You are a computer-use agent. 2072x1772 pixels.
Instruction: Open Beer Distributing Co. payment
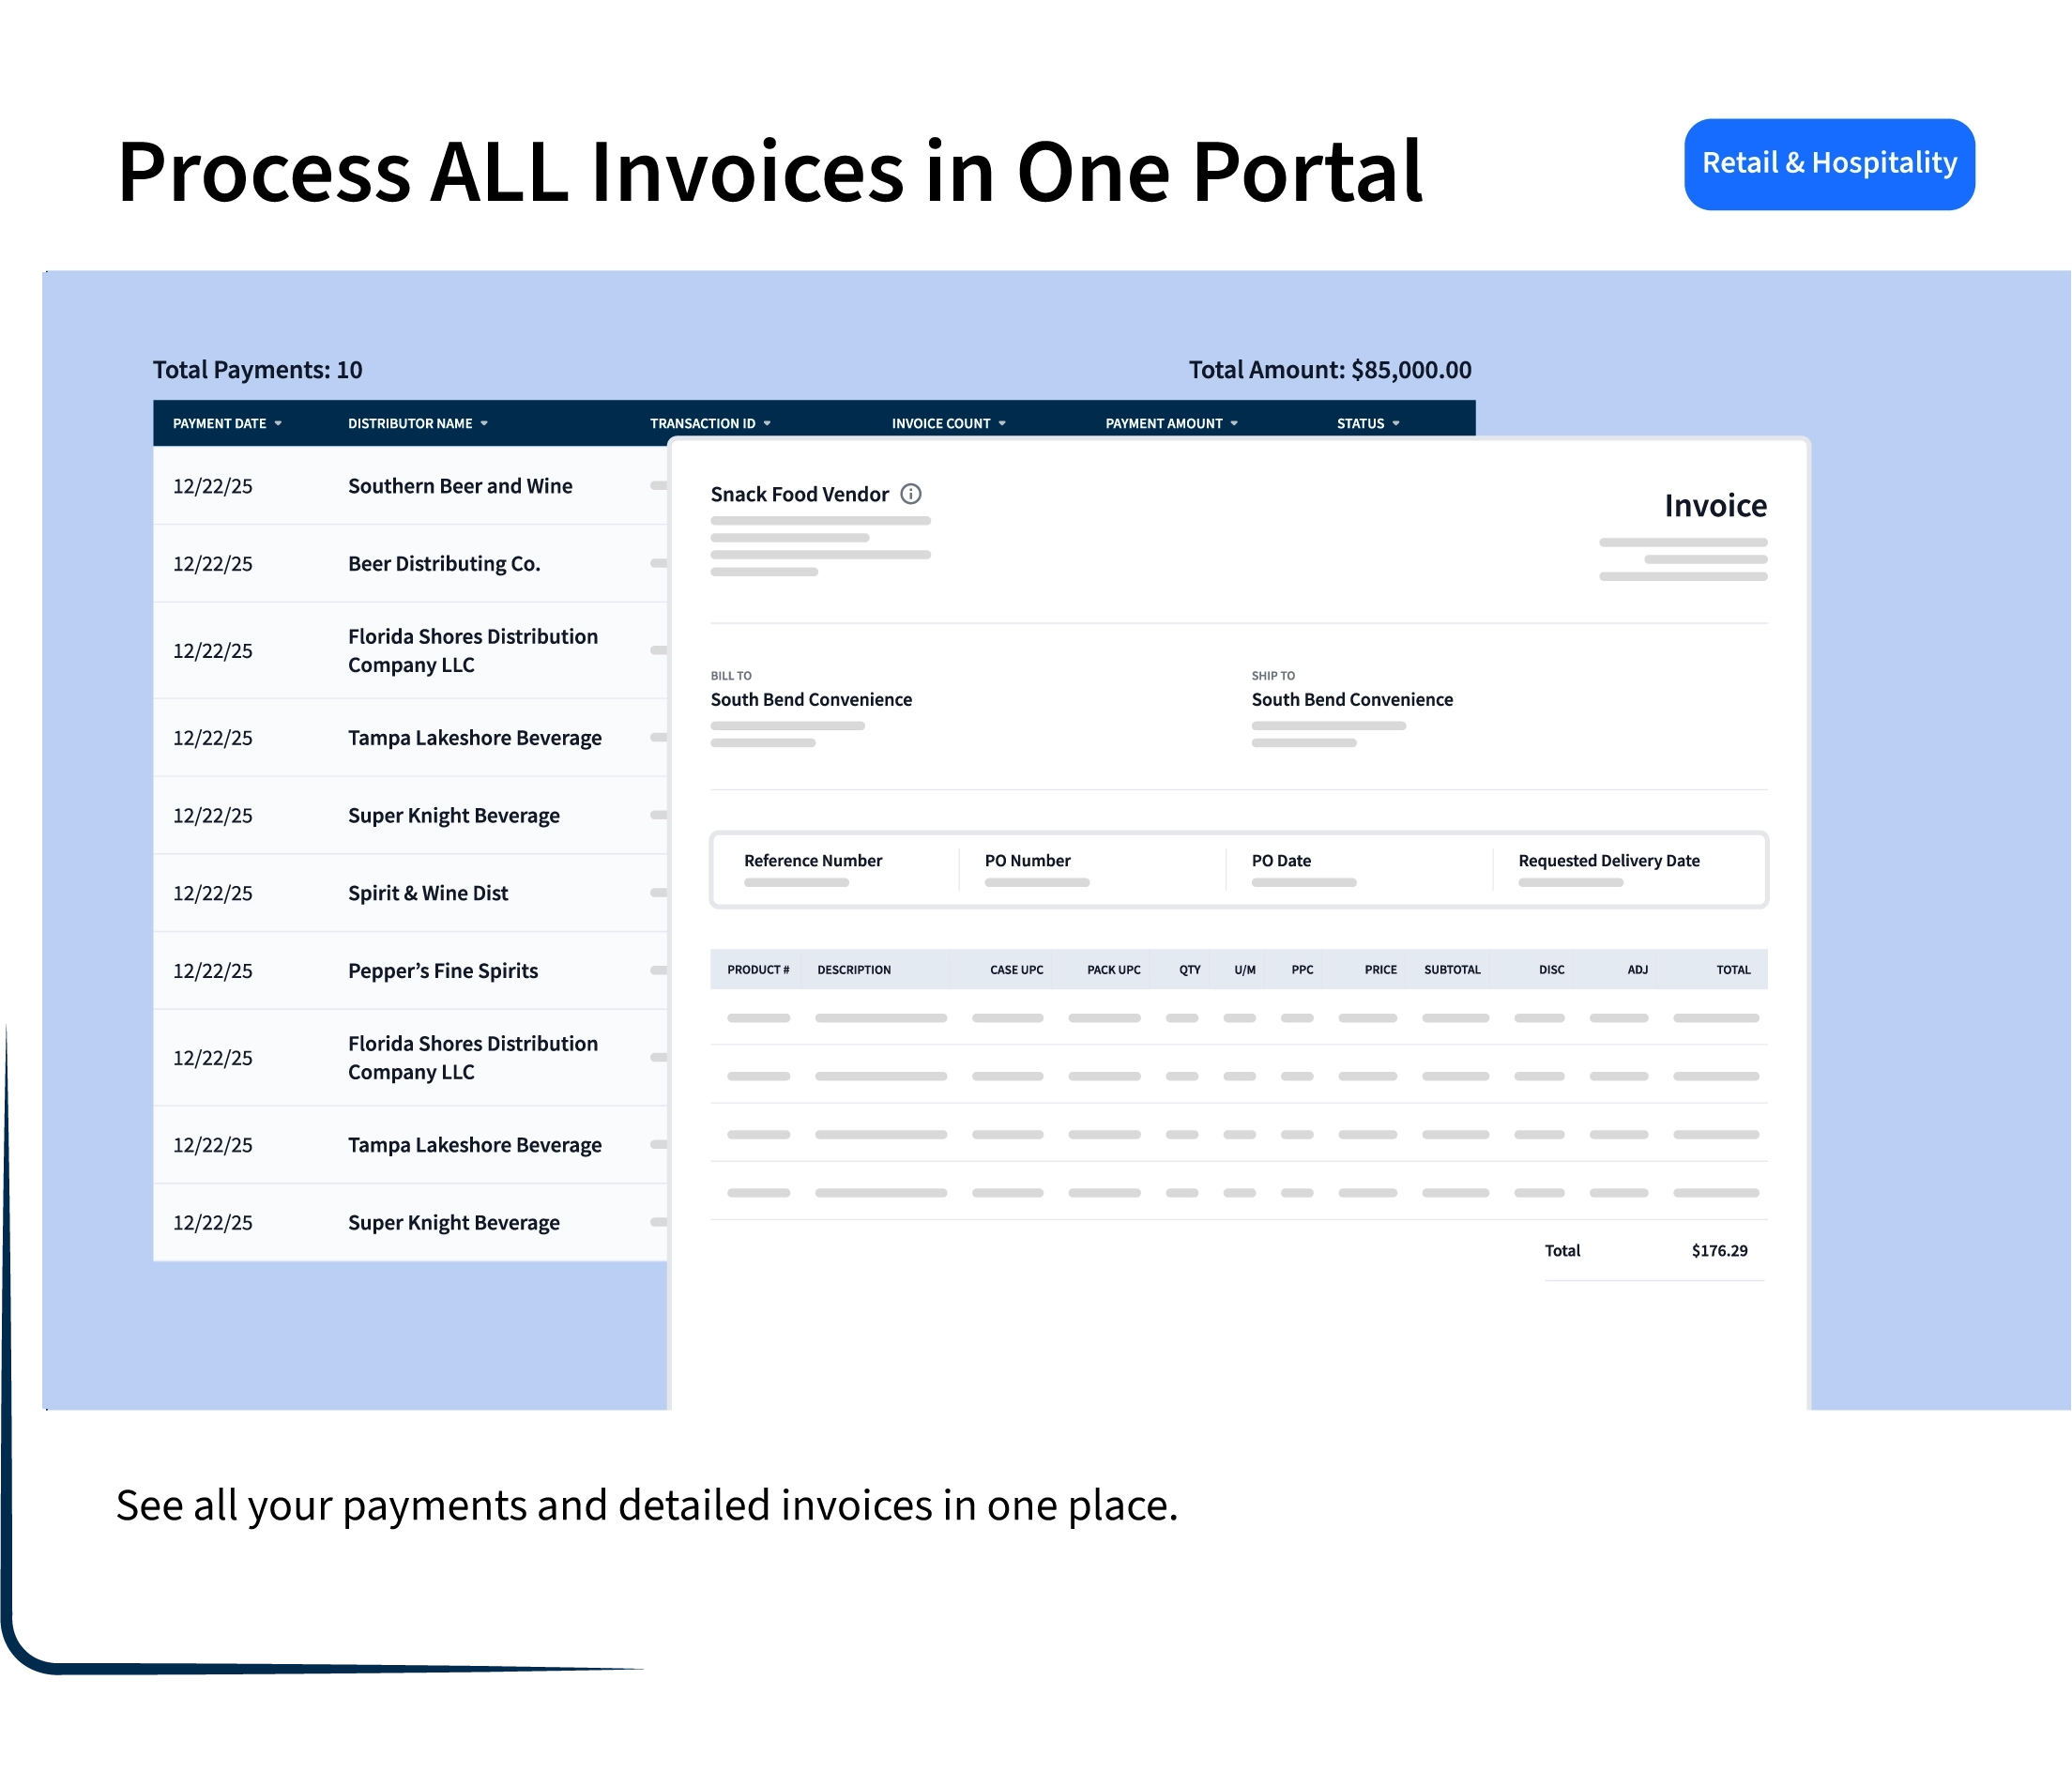[x=444, y=564]
